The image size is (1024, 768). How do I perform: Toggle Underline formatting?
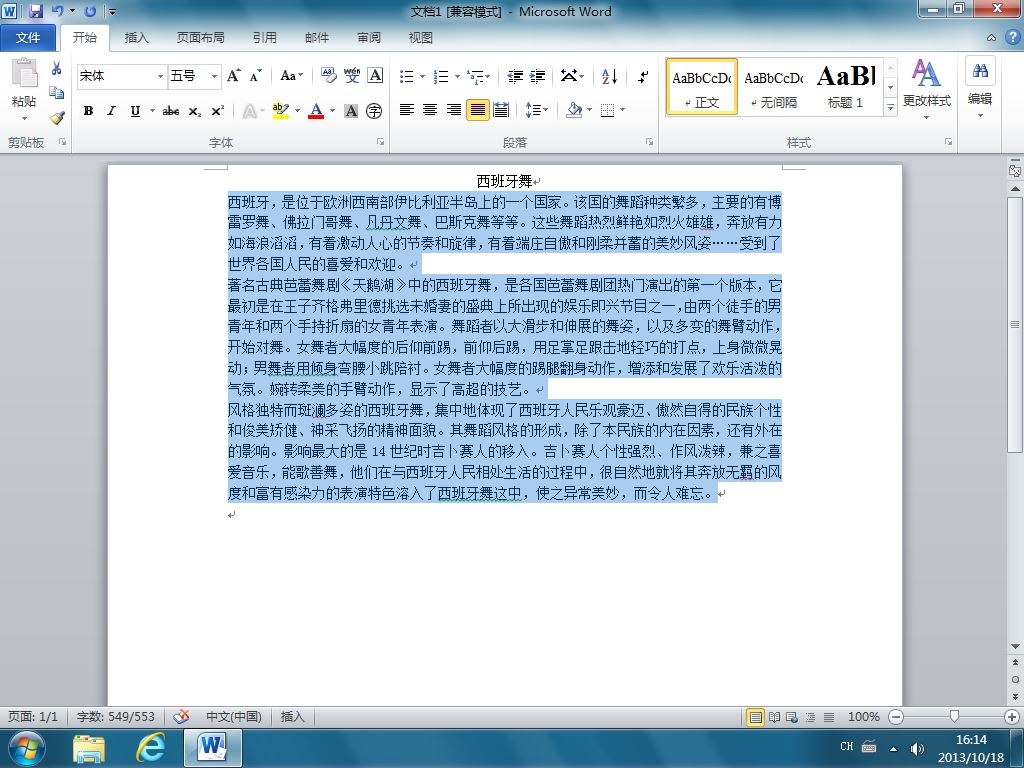click(135, 111)
